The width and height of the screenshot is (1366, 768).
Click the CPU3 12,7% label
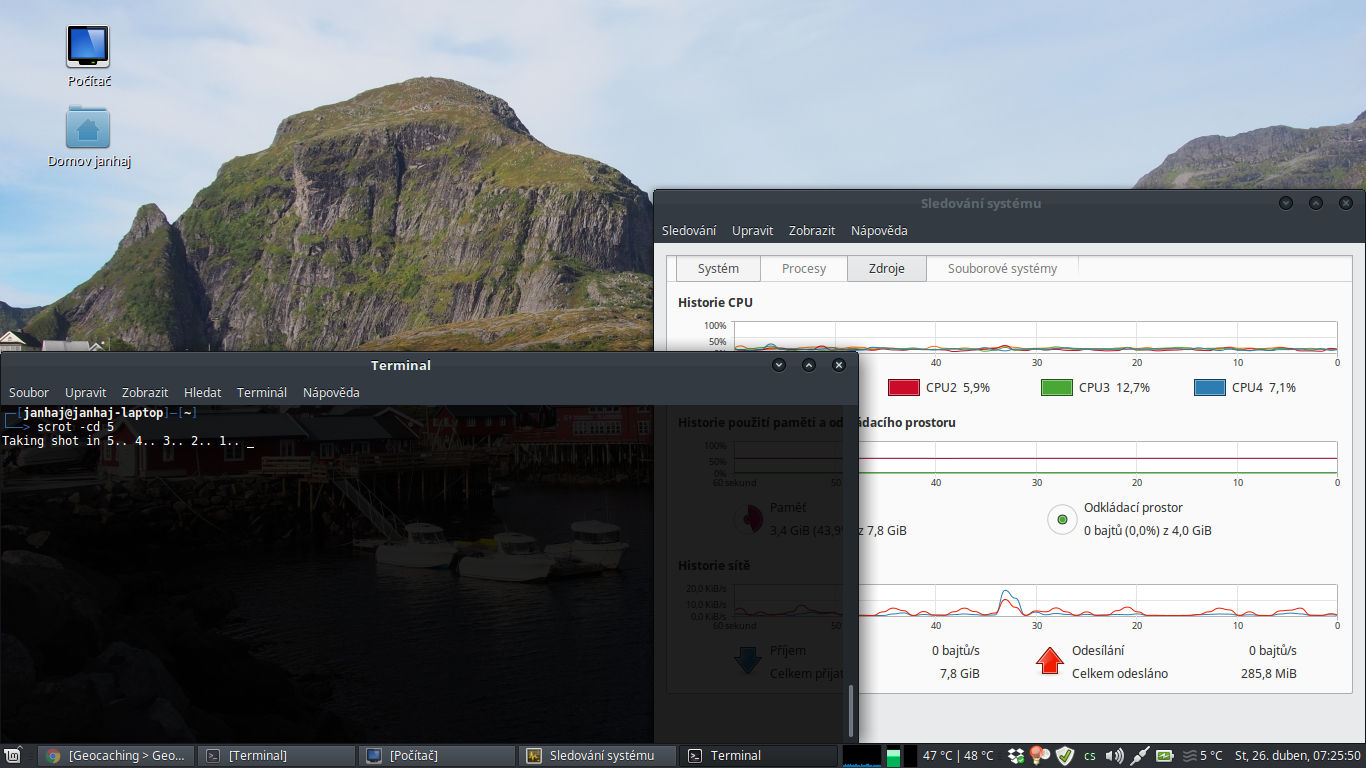coord(1114,387)
